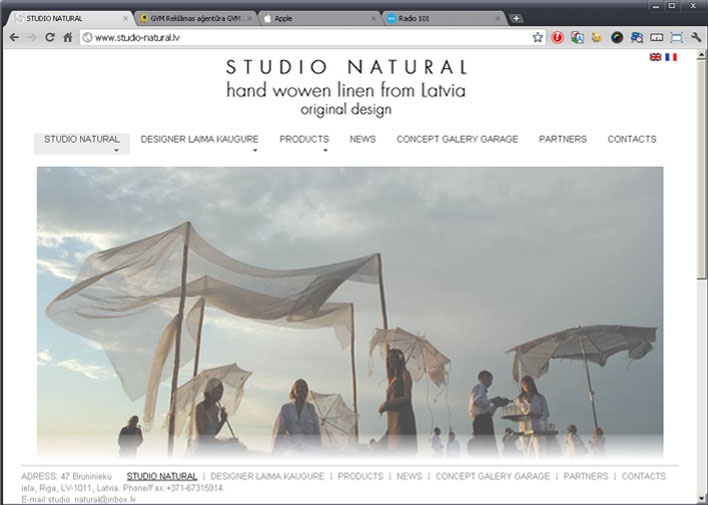Expand the DESIGNER LAIMA KAUGURE menu arrow
The image size is (708, 505).
tap(255, 150)
